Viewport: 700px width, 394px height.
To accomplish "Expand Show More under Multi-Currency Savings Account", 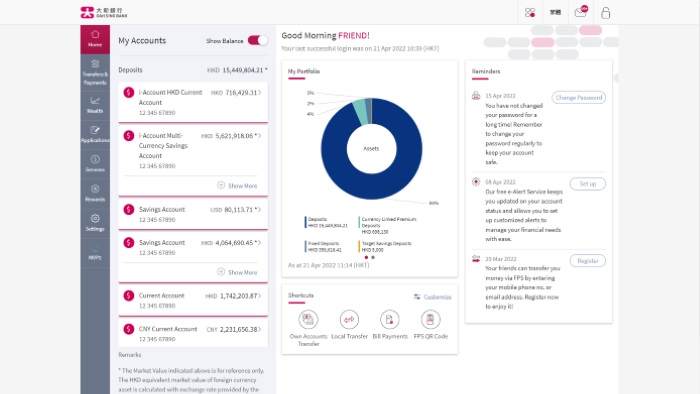I will (x=238, y=185).
